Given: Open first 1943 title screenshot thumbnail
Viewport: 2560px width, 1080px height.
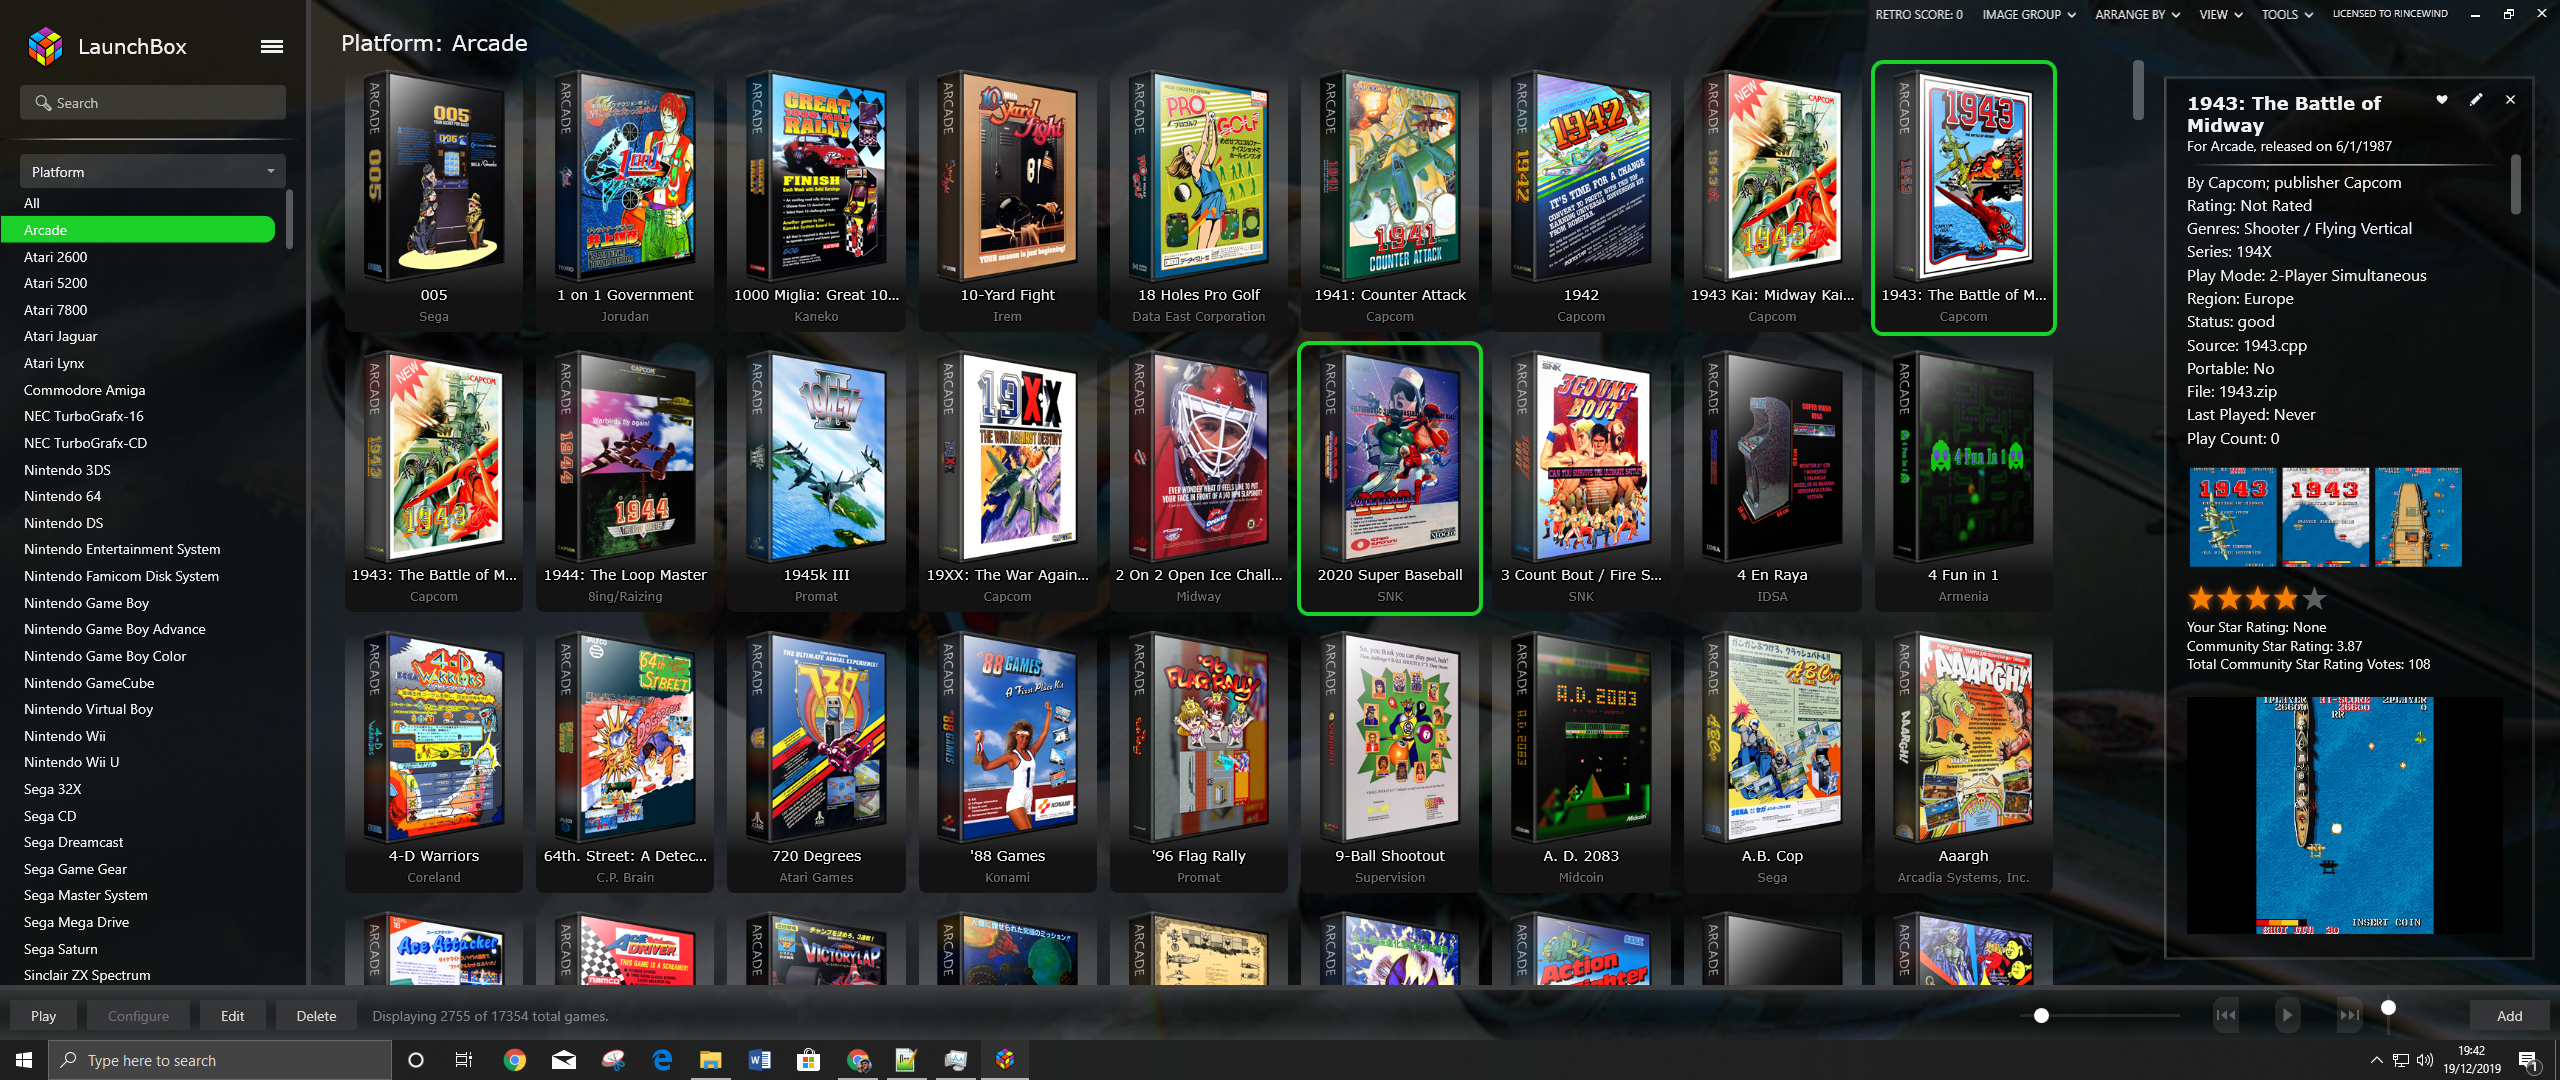Looking at the screenshot, I should pyautogui.click(x=2233, y=517).
